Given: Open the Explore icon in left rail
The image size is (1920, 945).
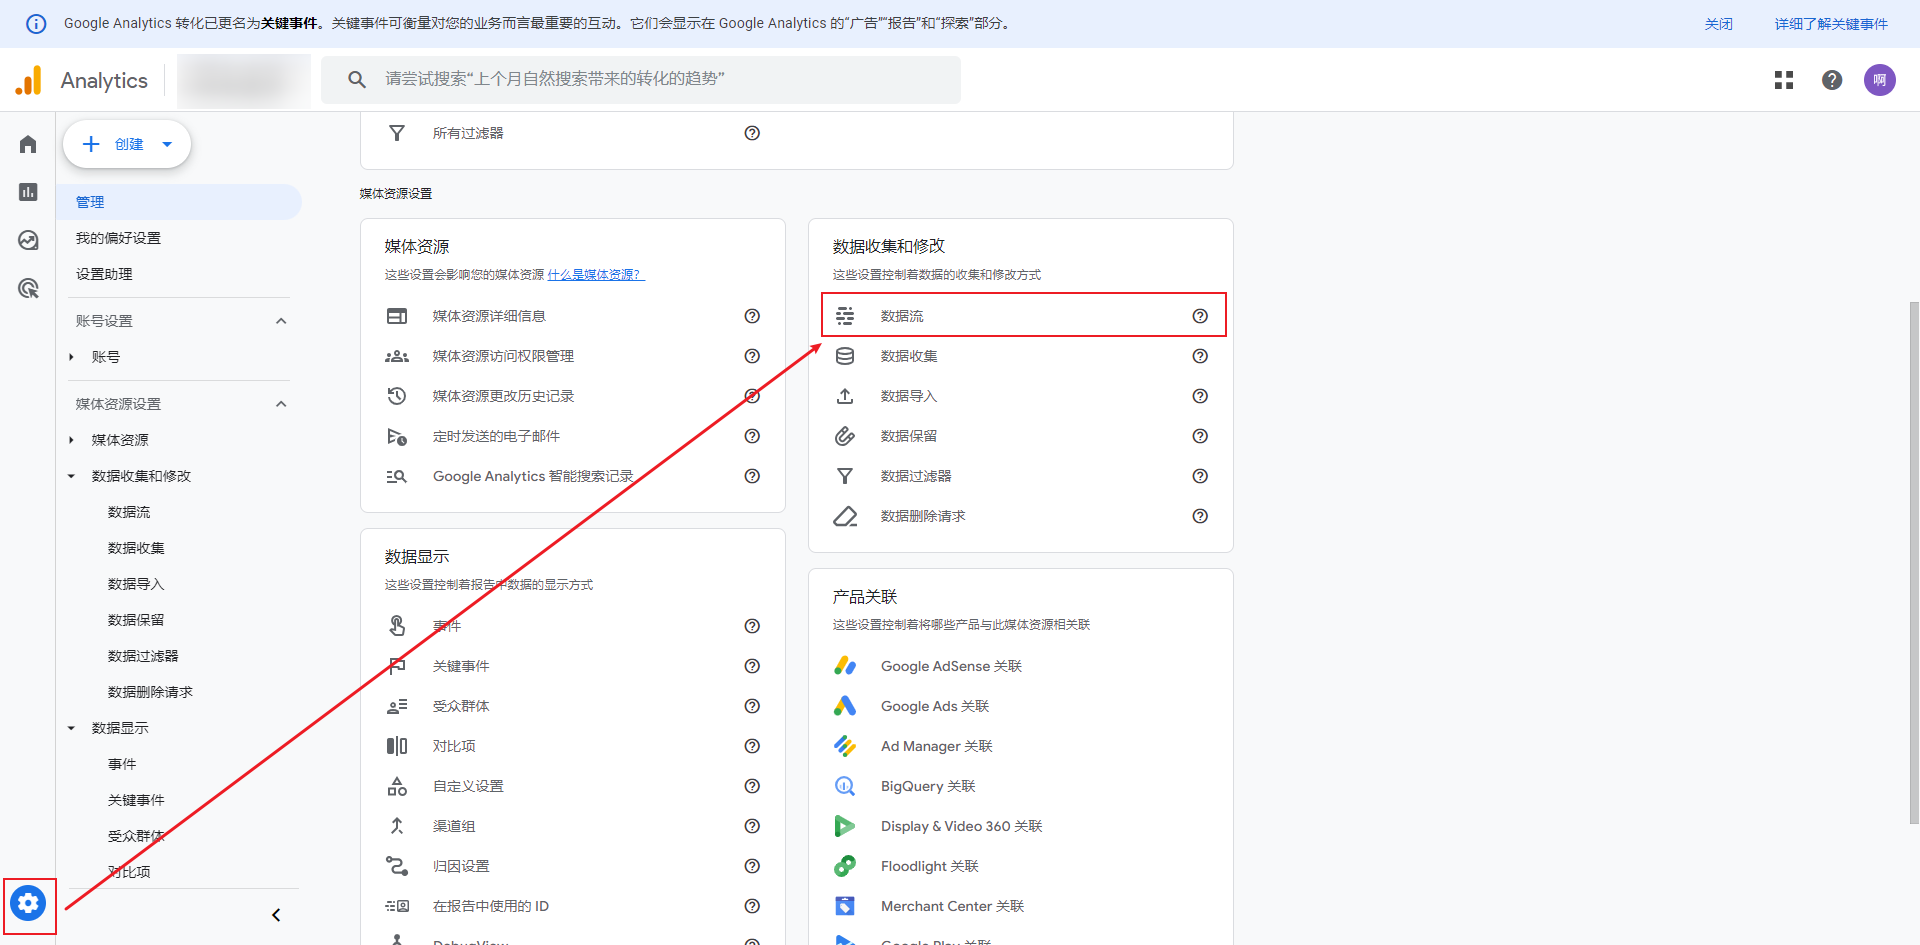Looking at the screenshot, I should tap(28, 240).
